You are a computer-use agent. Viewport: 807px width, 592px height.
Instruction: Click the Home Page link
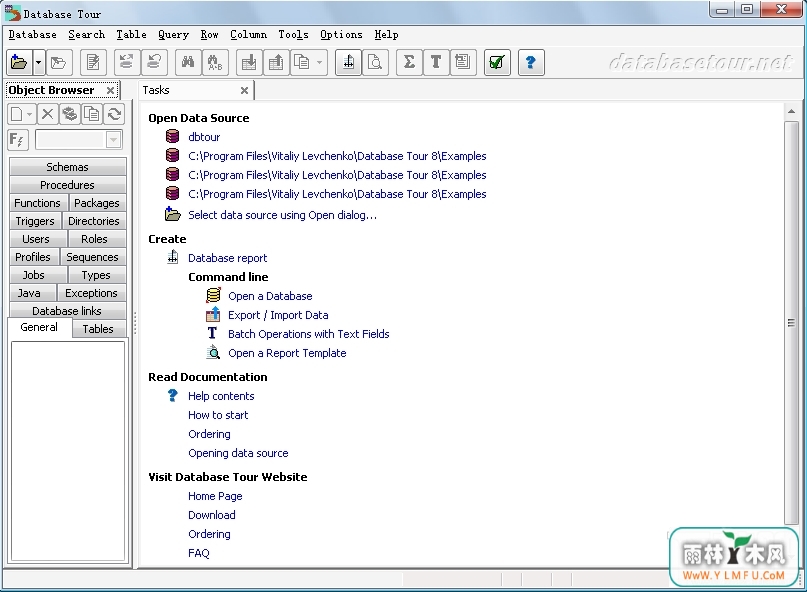coord(215,496)
